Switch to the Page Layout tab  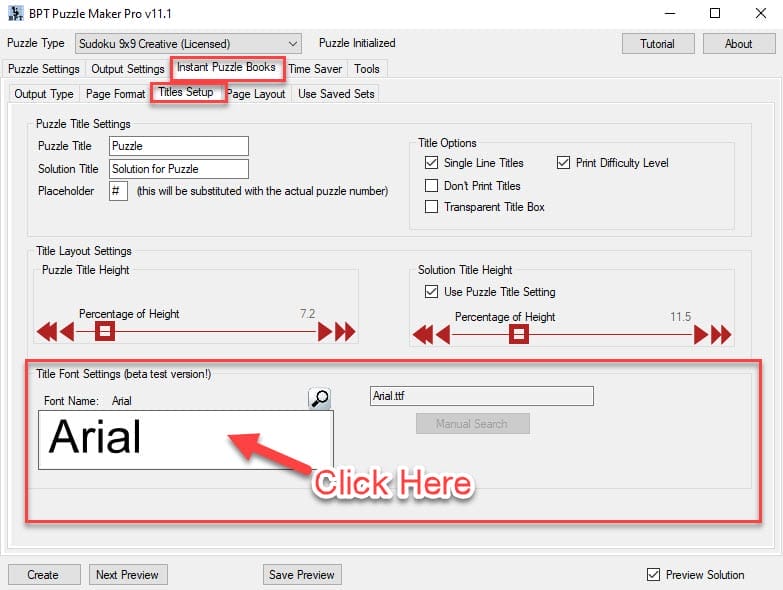[256, 94]
